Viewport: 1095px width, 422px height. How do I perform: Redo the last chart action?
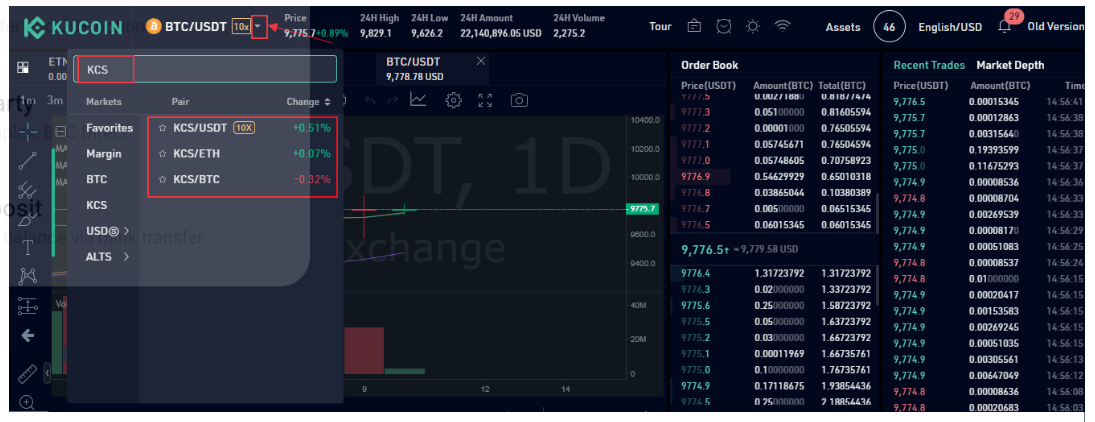pyautogui.click(x=390, y=101)
